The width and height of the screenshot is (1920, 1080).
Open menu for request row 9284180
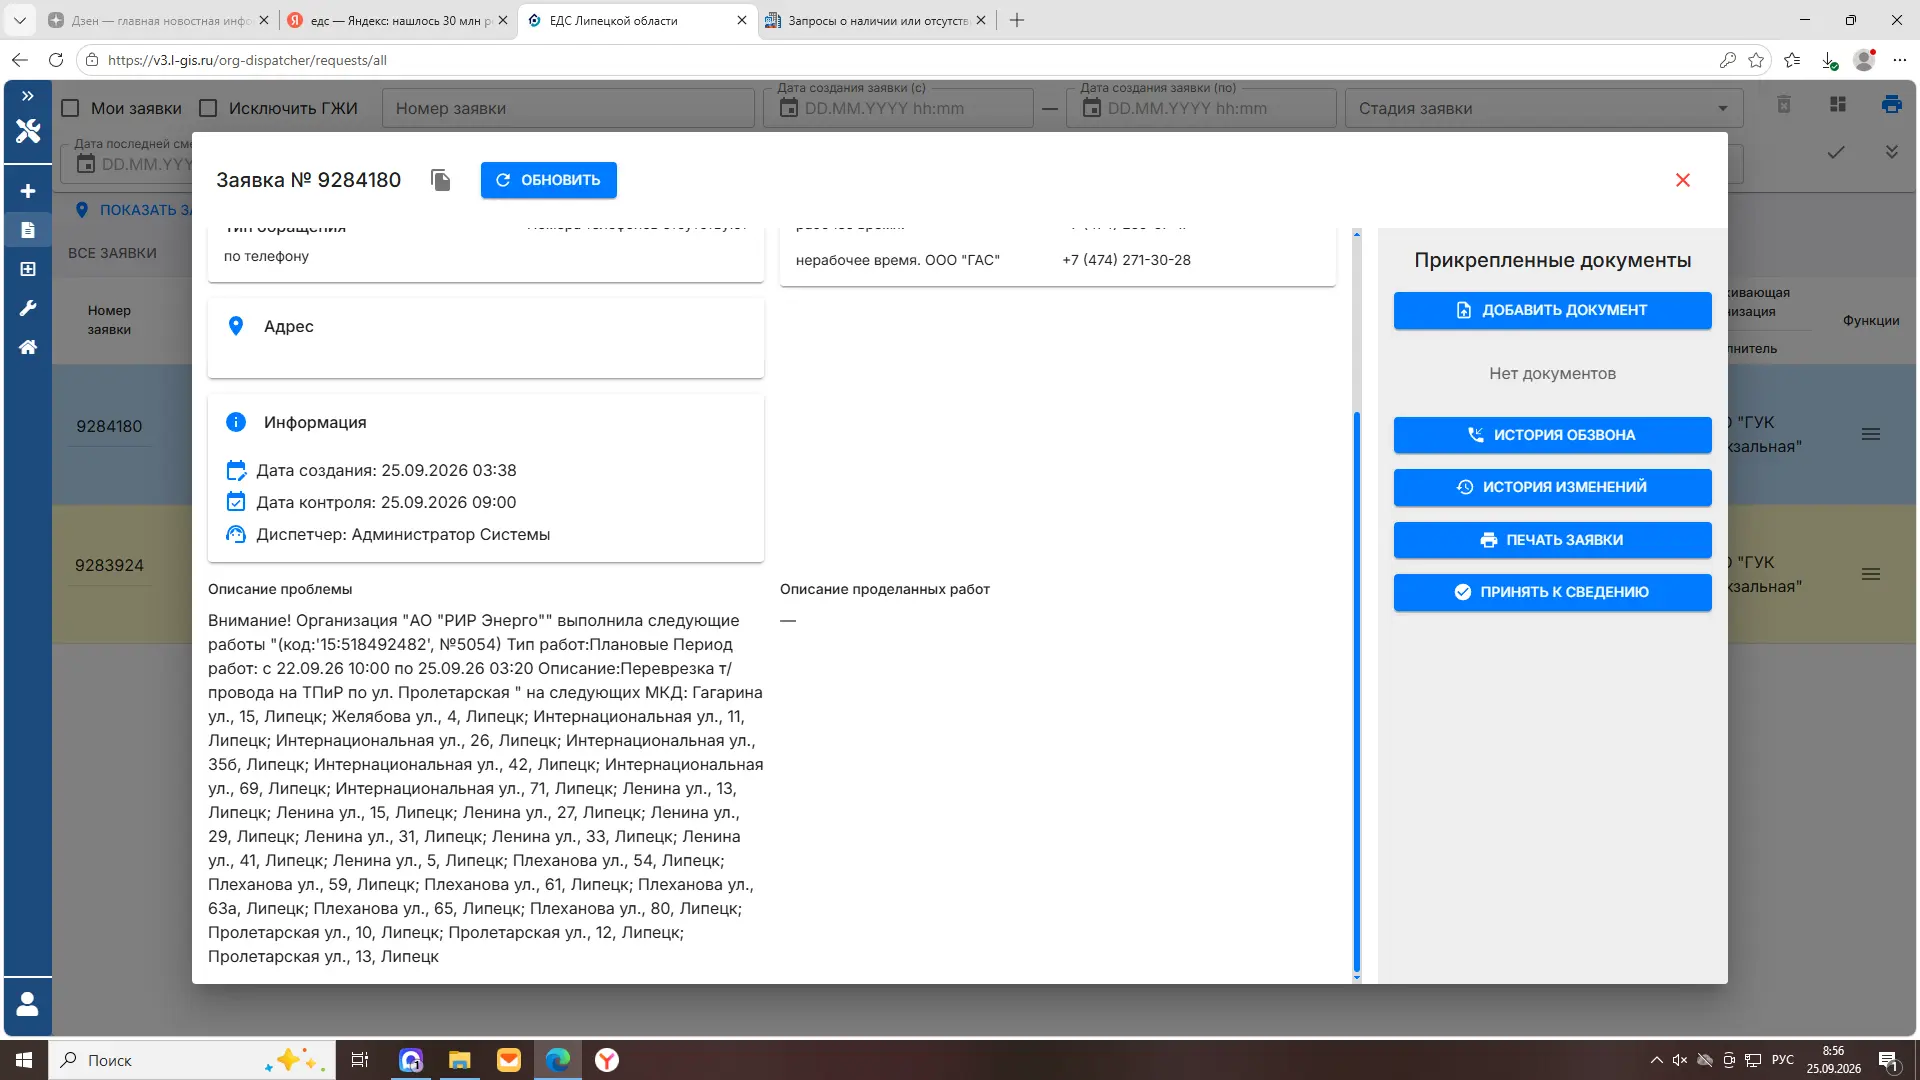coord(1871,434)
